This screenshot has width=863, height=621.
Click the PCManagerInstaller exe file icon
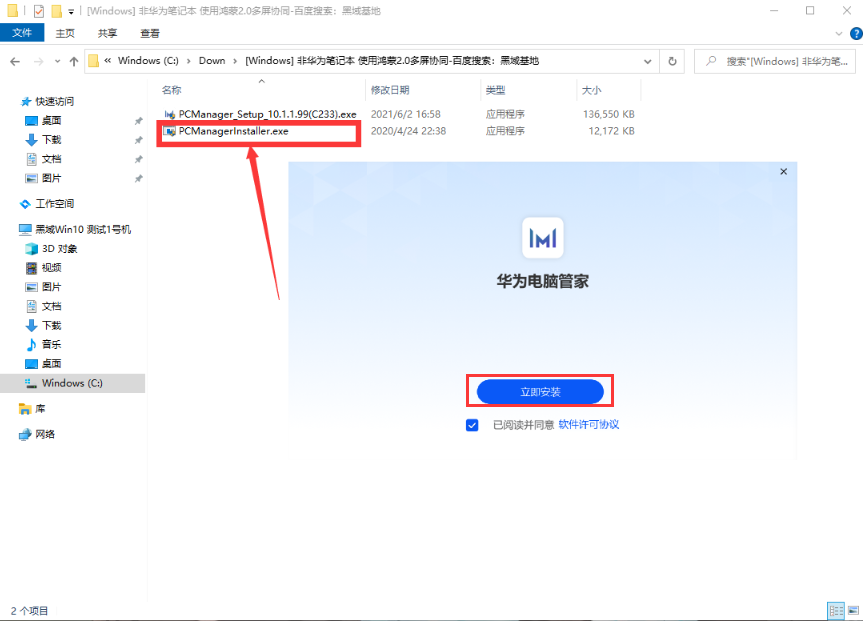pos(170,131)
